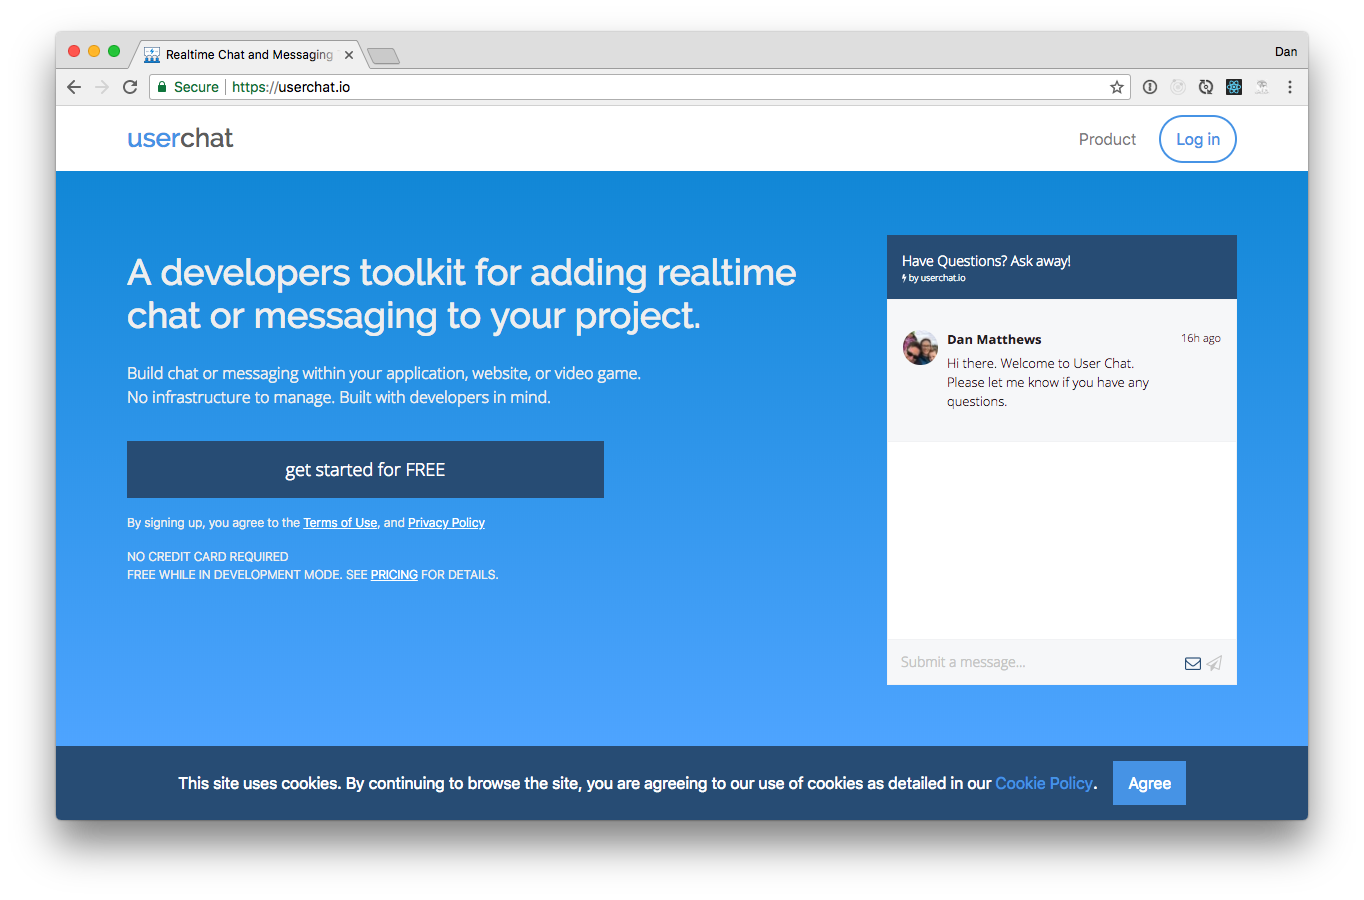Screen dimensions: 1364x900
Task: Close the Realtime Chat and Messaging tab
Action: coord(349,55)
